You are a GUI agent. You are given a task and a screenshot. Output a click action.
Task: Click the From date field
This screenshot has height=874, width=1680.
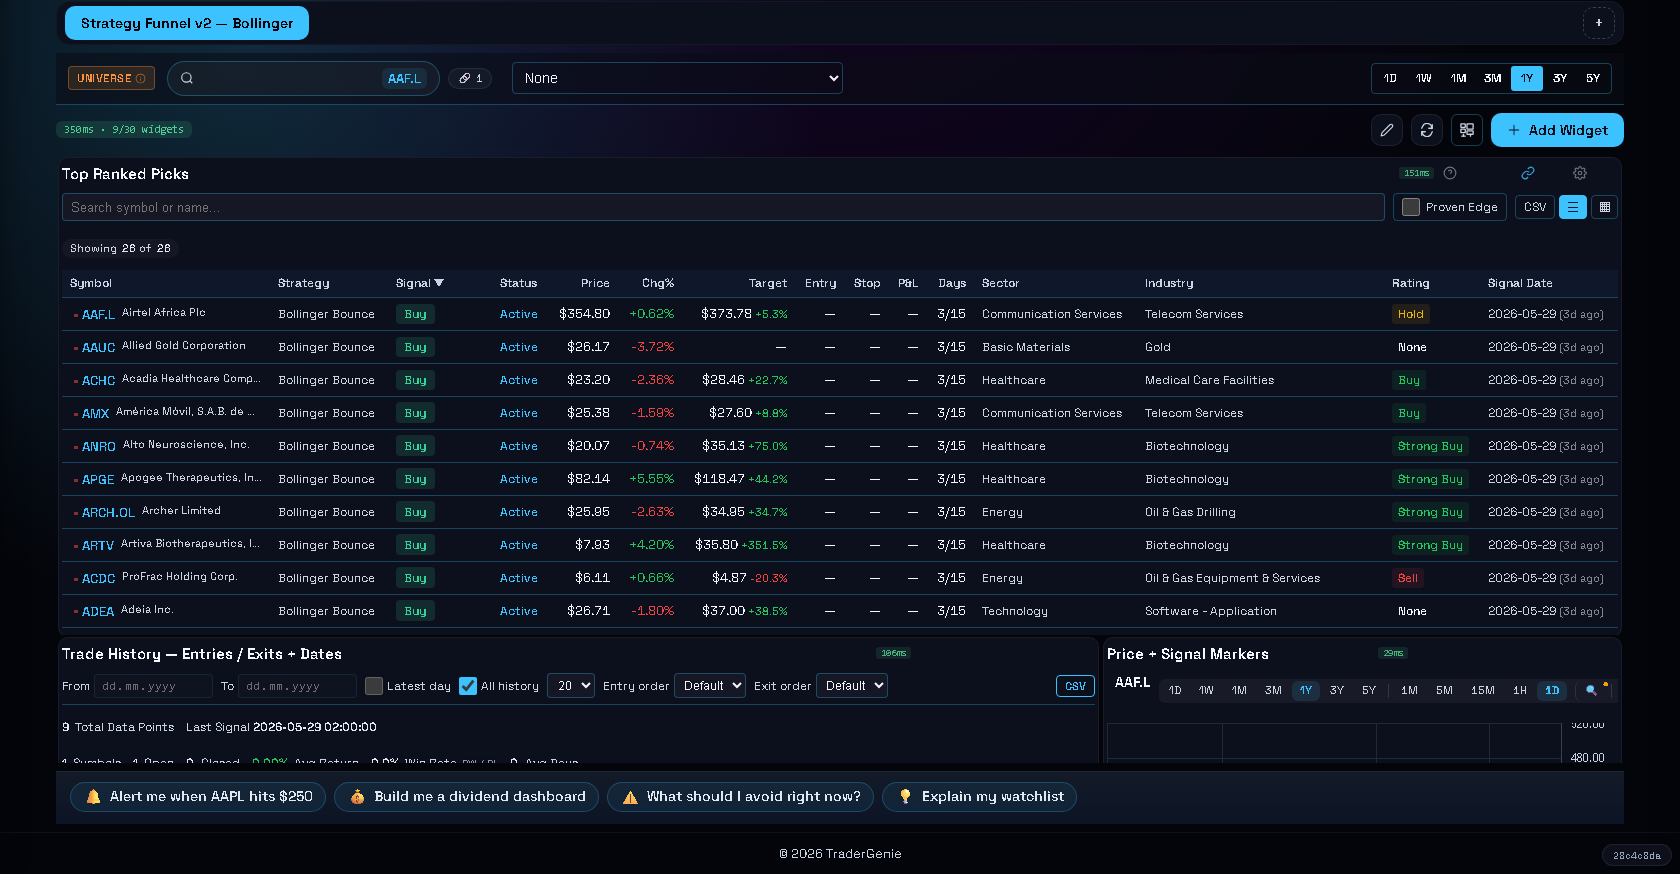(153, 686)
